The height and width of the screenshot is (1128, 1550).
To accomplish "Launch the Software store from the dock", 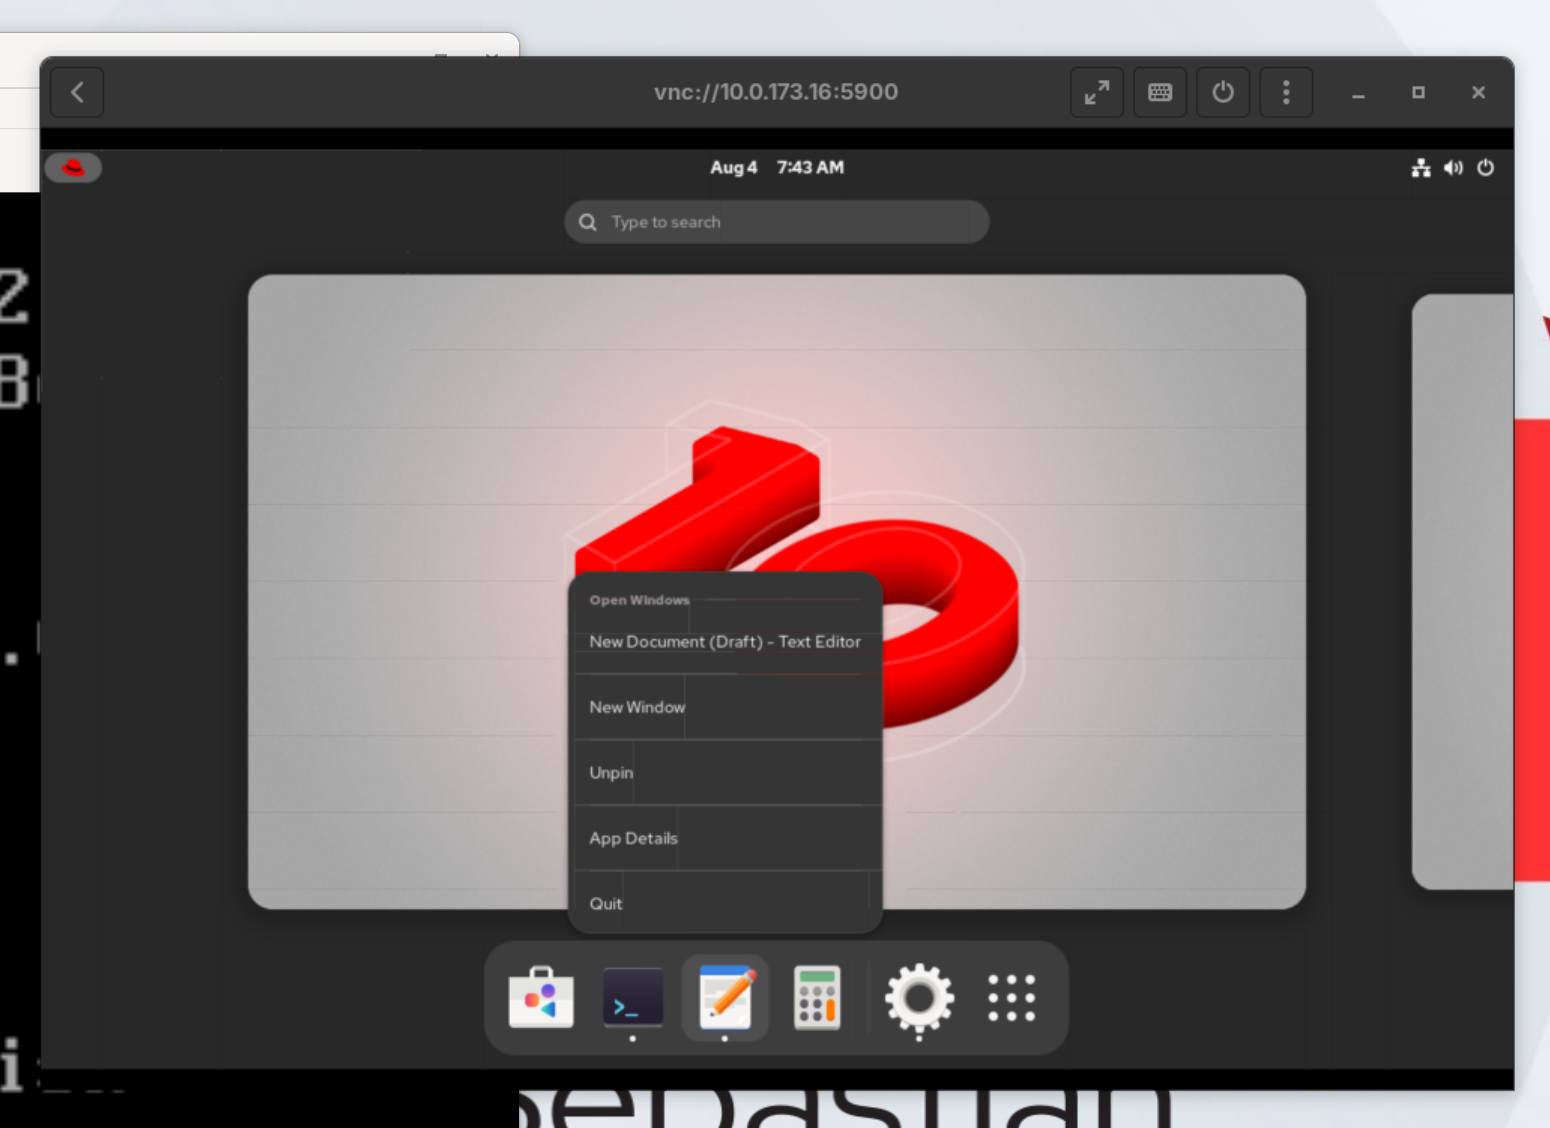I will 541,998.
